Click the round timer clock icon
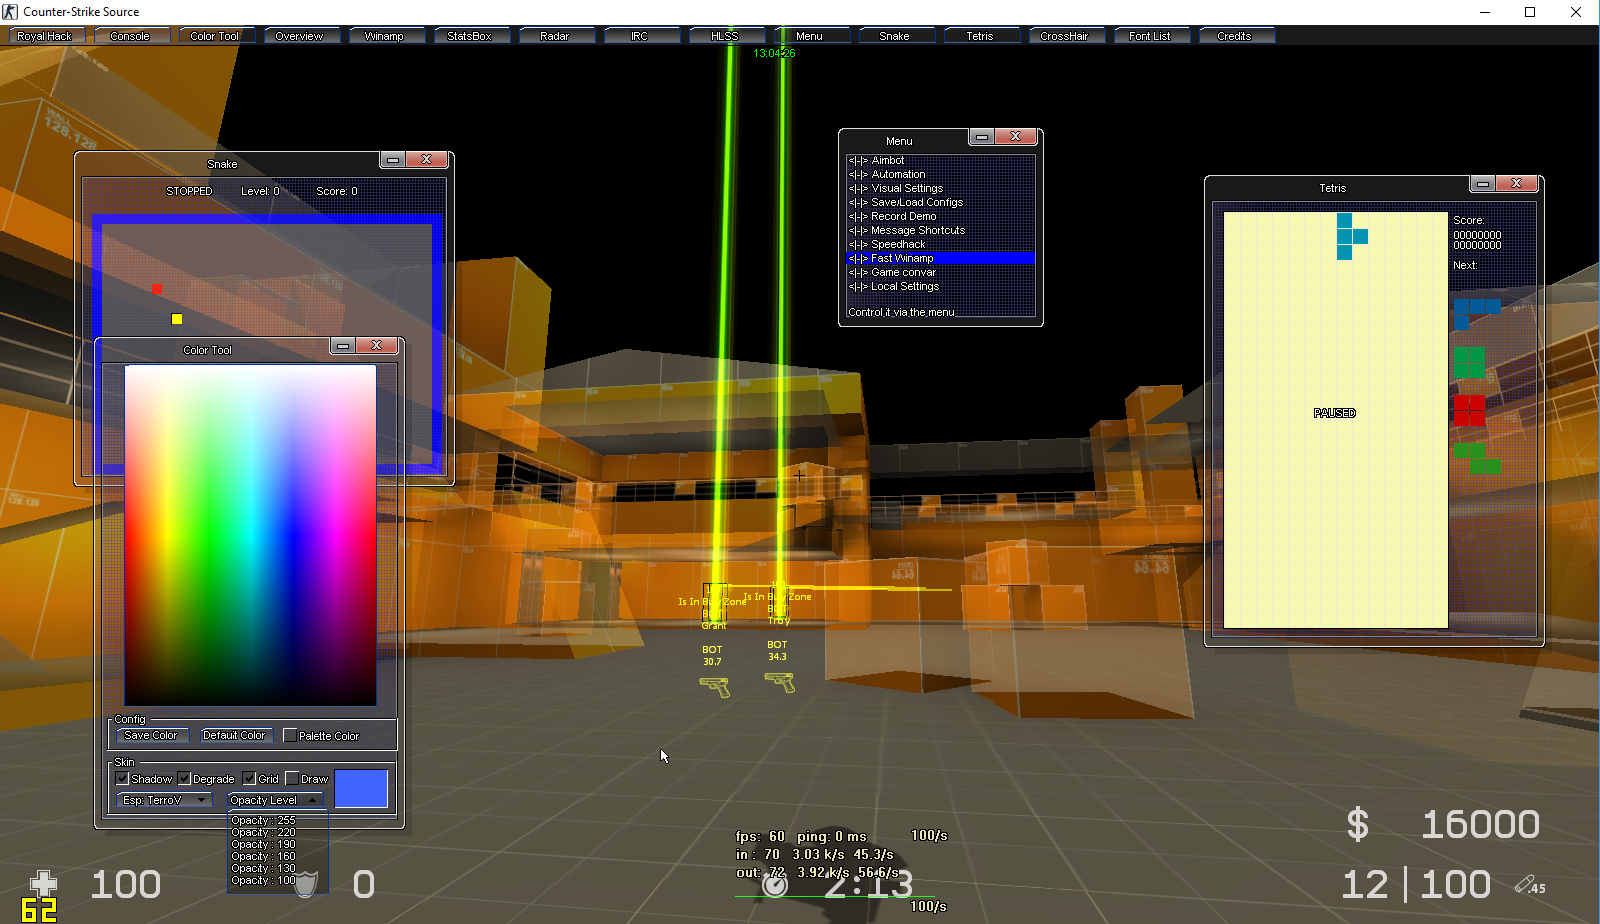The image size is (1600, 924). (775, 885)
